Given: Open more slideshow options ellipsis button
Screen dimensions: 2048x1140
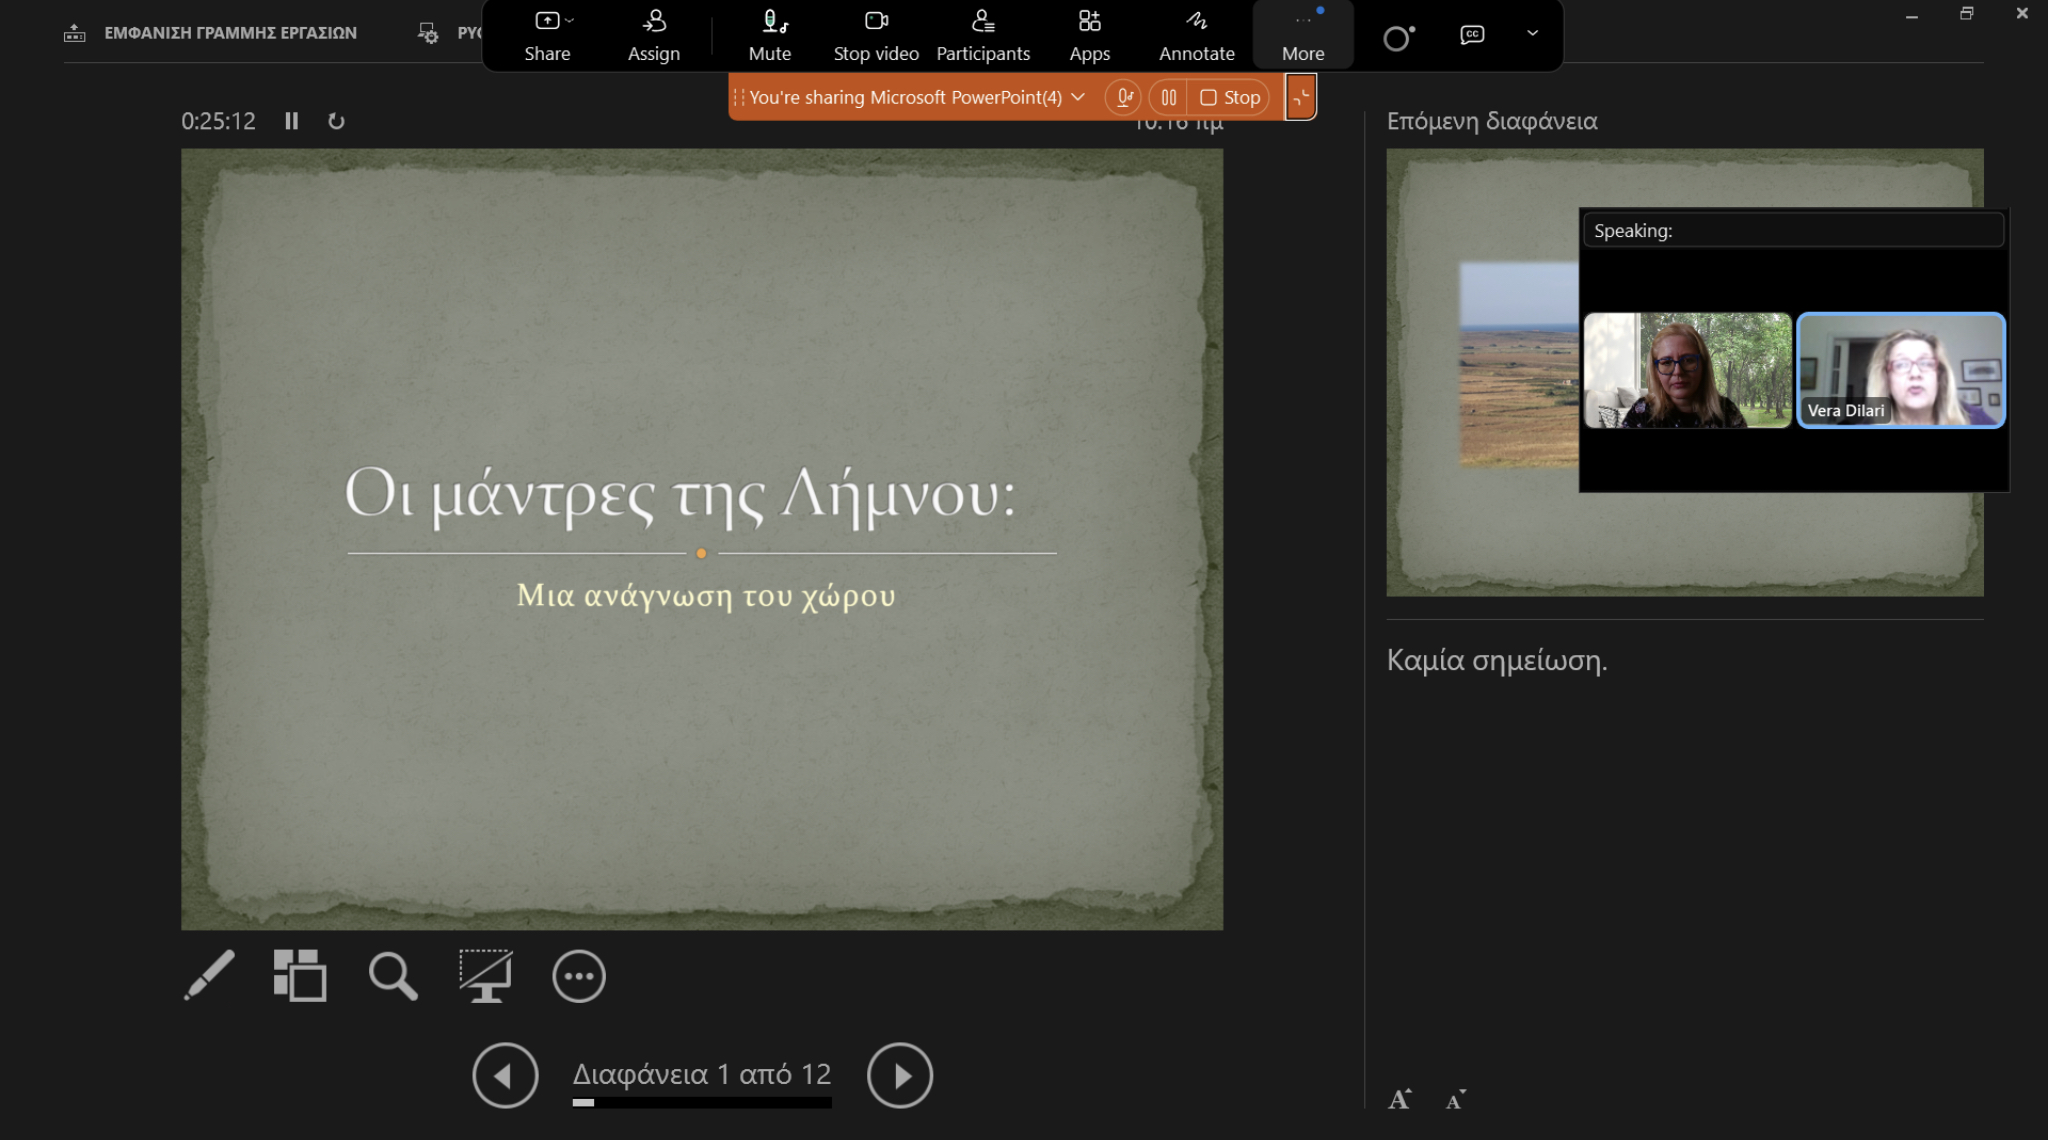Looking at the screenshot, I should coord(578,976).
